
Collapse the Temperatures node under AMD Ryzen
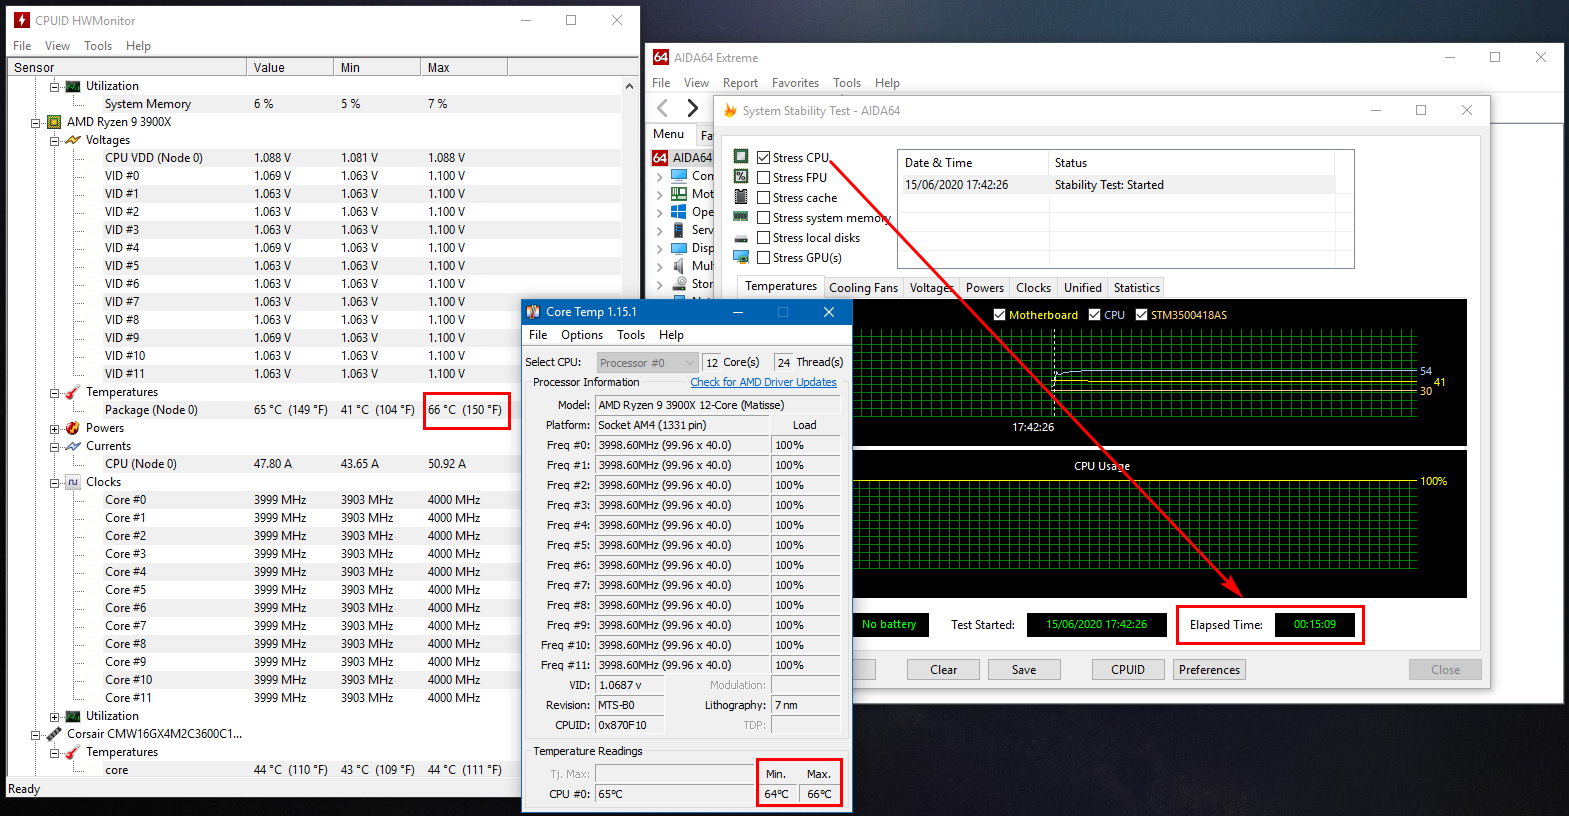coord(54,393)
